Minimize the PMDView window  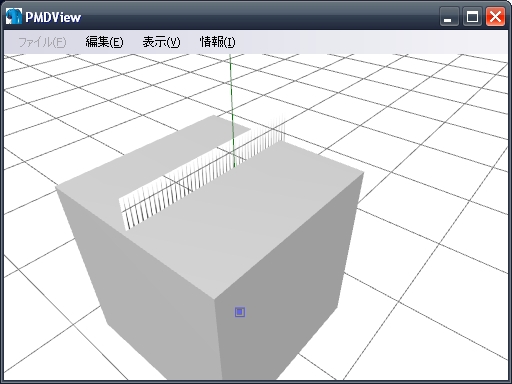coord(448,17)
